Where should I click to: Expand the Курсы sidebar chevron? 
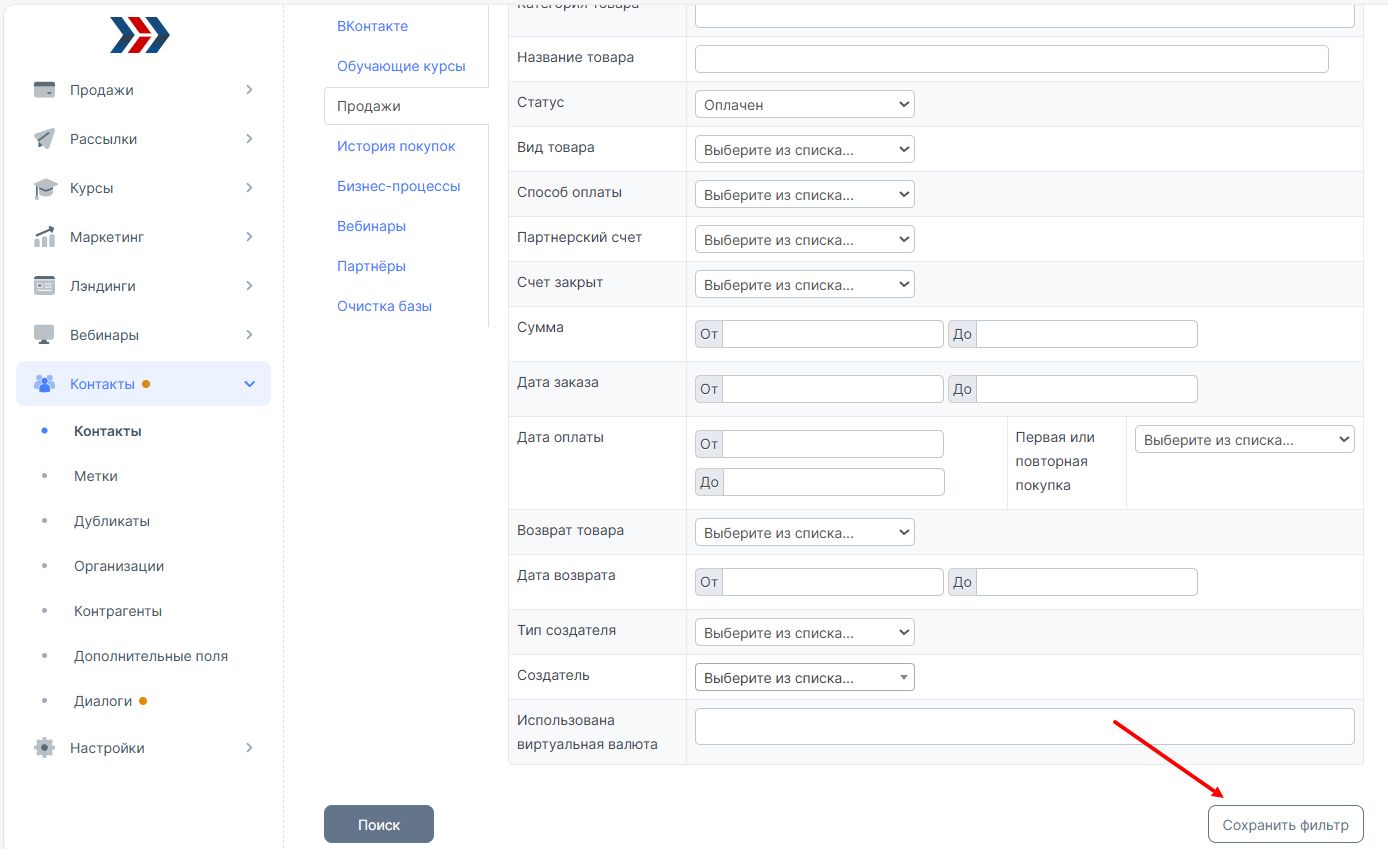[x=249, y=188]
